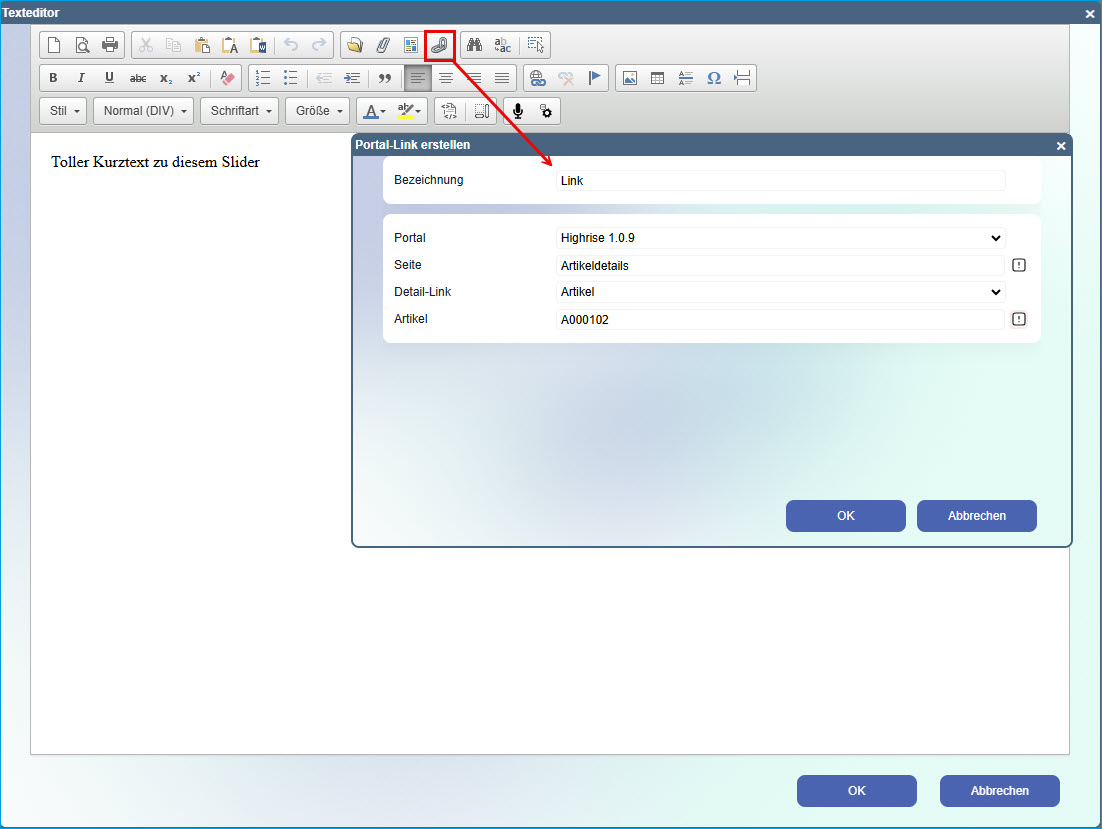Remove formatting with eraser icon
1102x829 pixels.
(x=227, y=78)
